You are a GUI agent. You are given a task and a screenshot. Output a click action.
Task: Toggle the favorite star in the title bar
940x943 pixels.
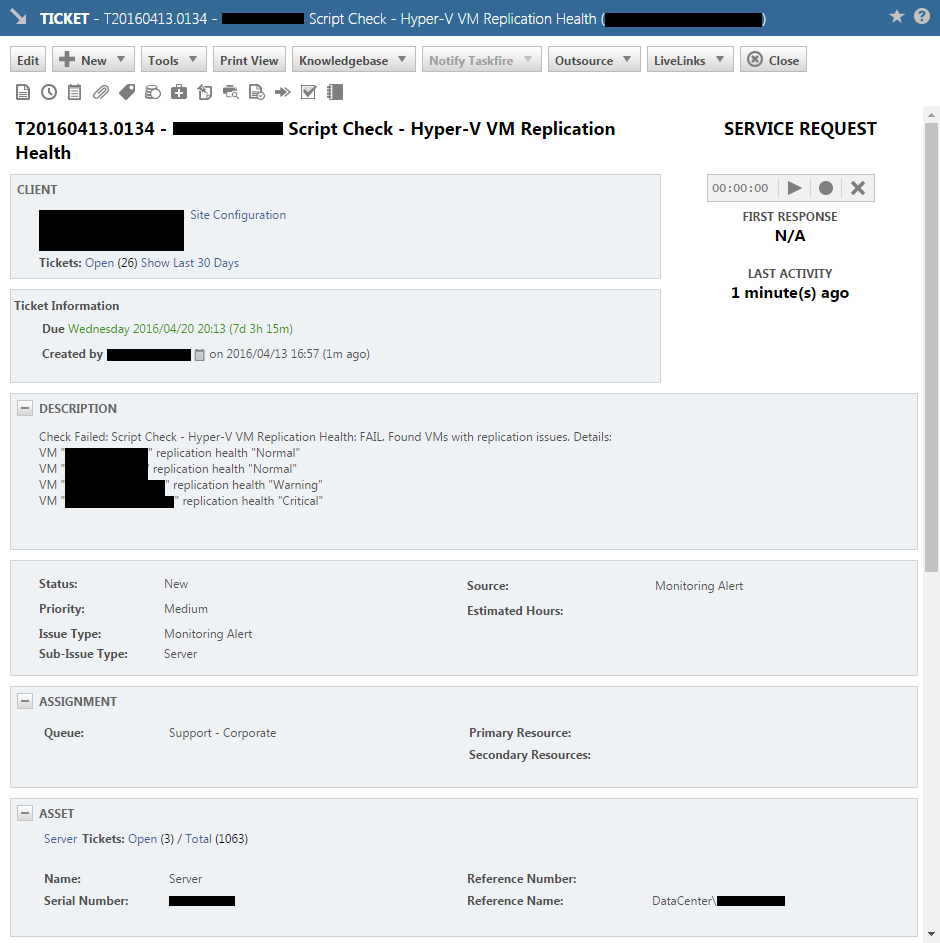(897, 17)
